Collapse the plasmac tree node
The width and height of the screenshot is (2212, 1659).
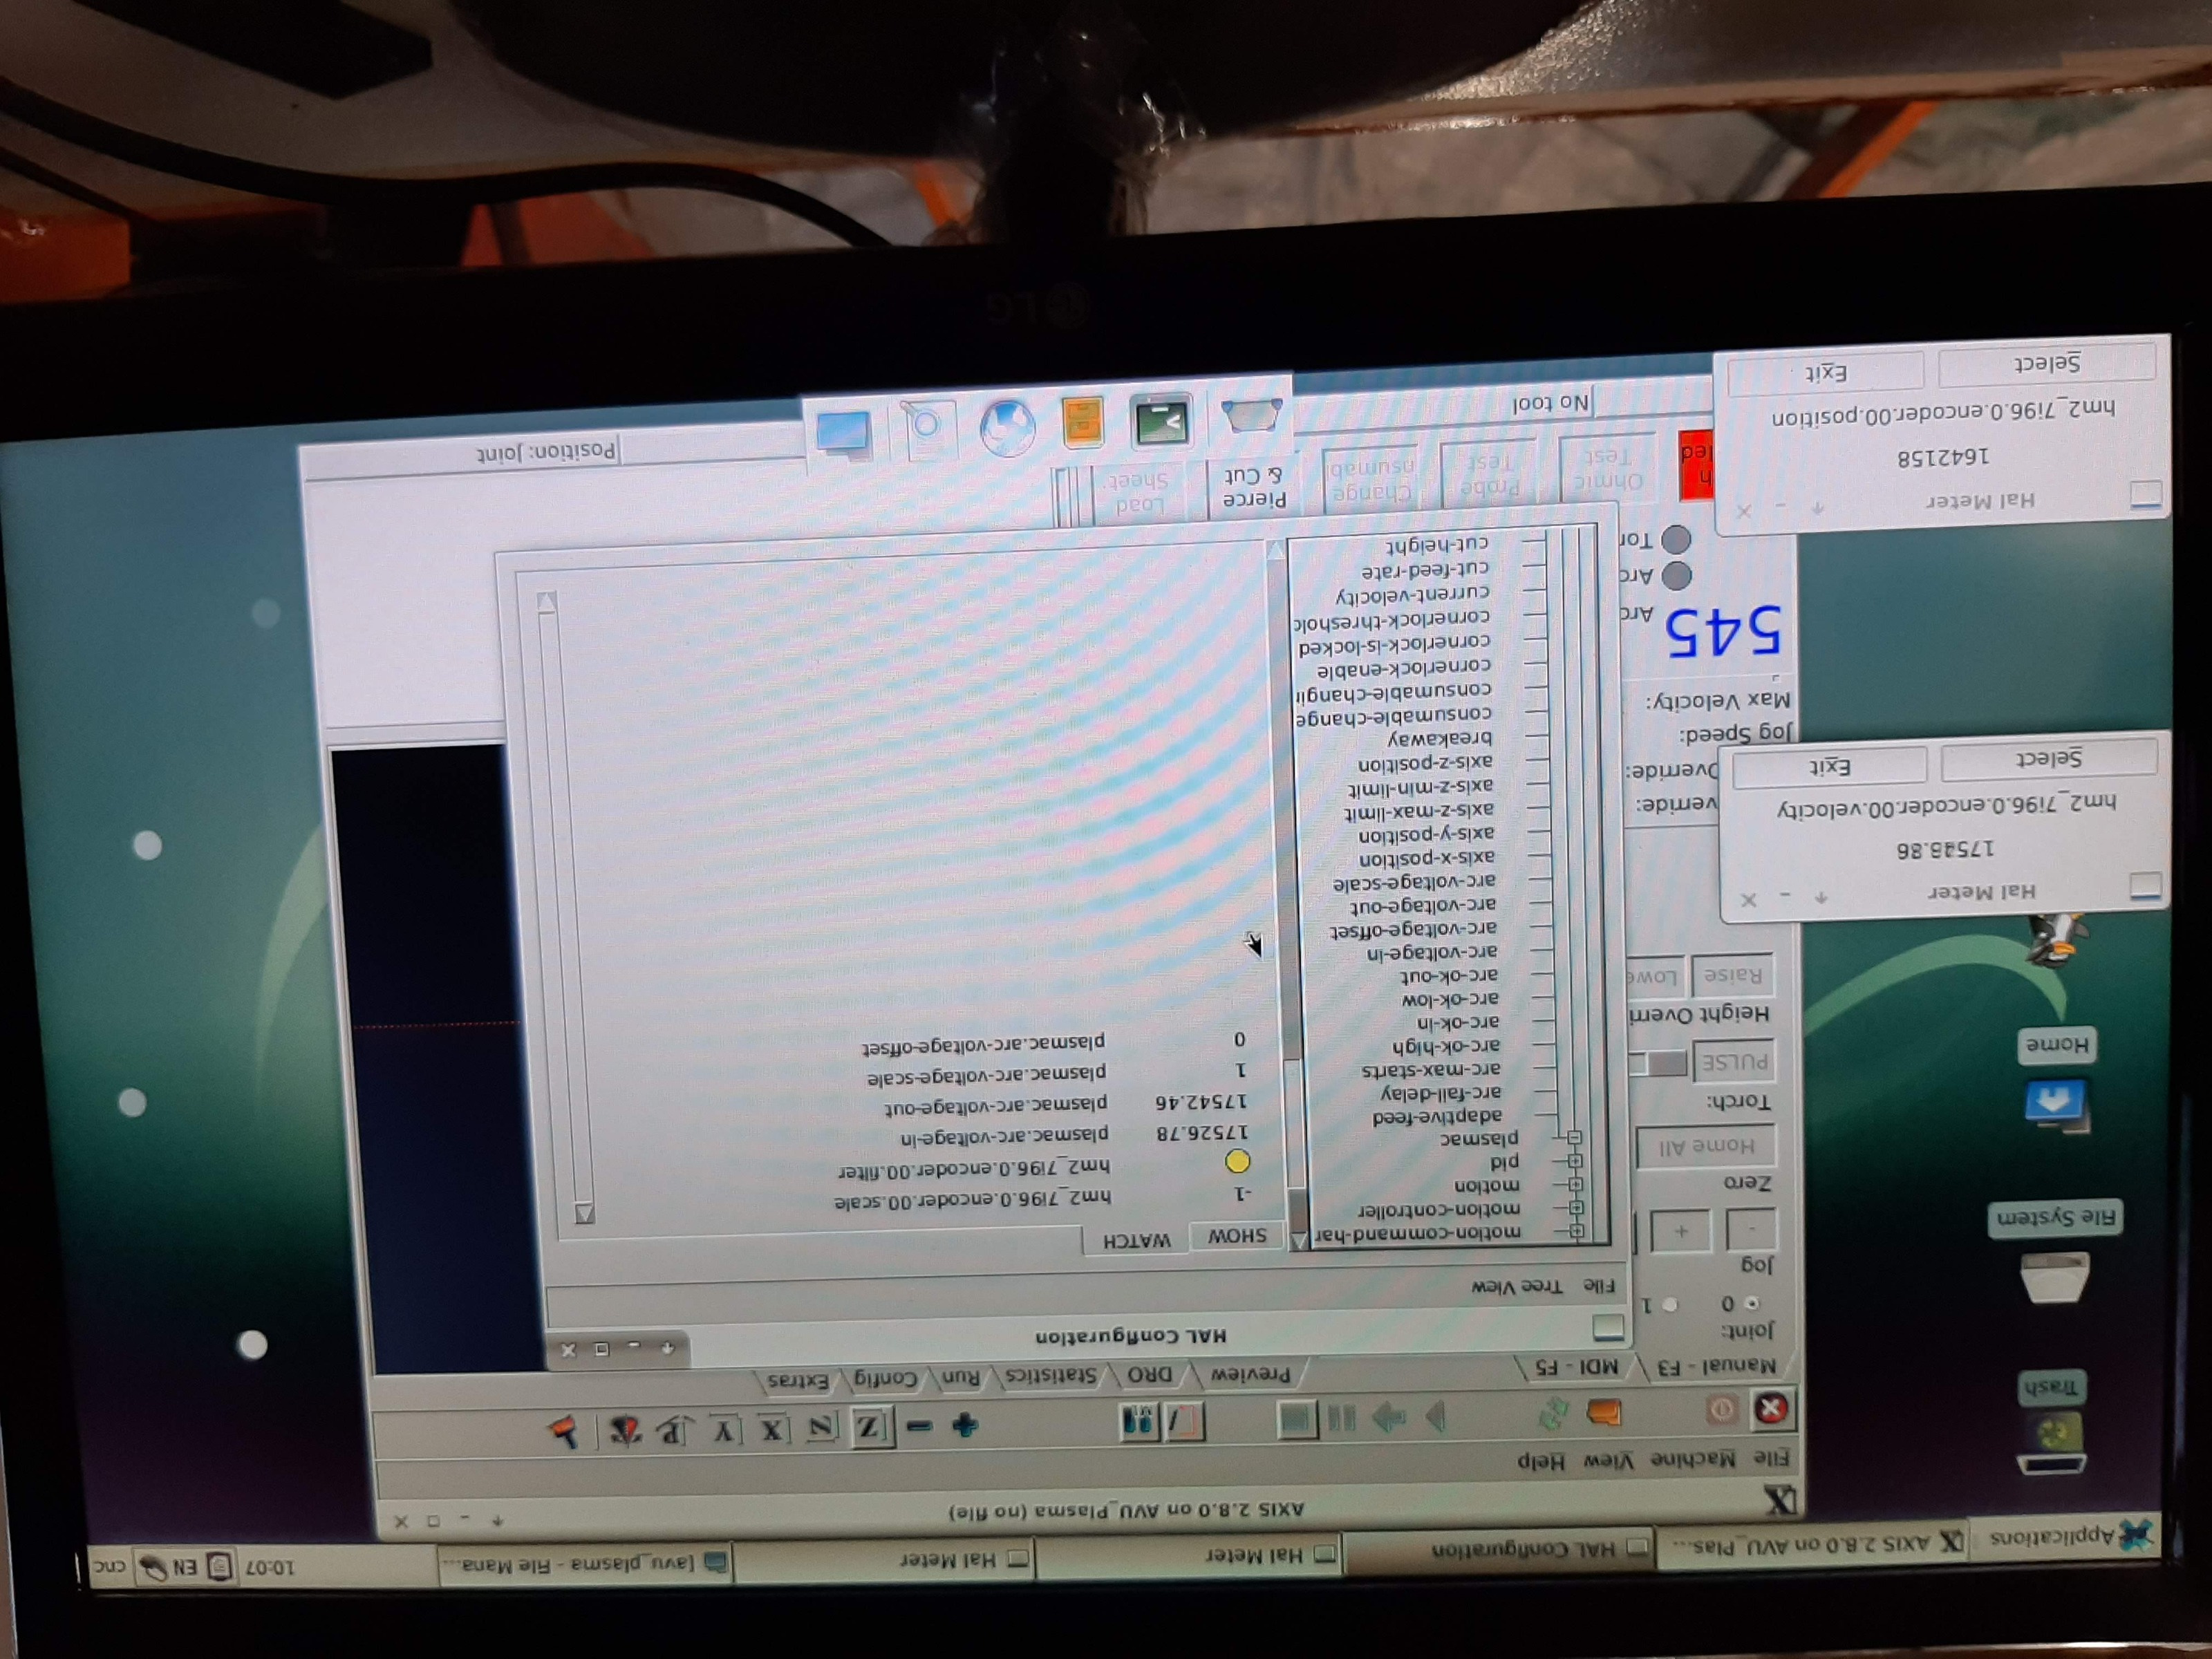[x=1575, y=1138]
